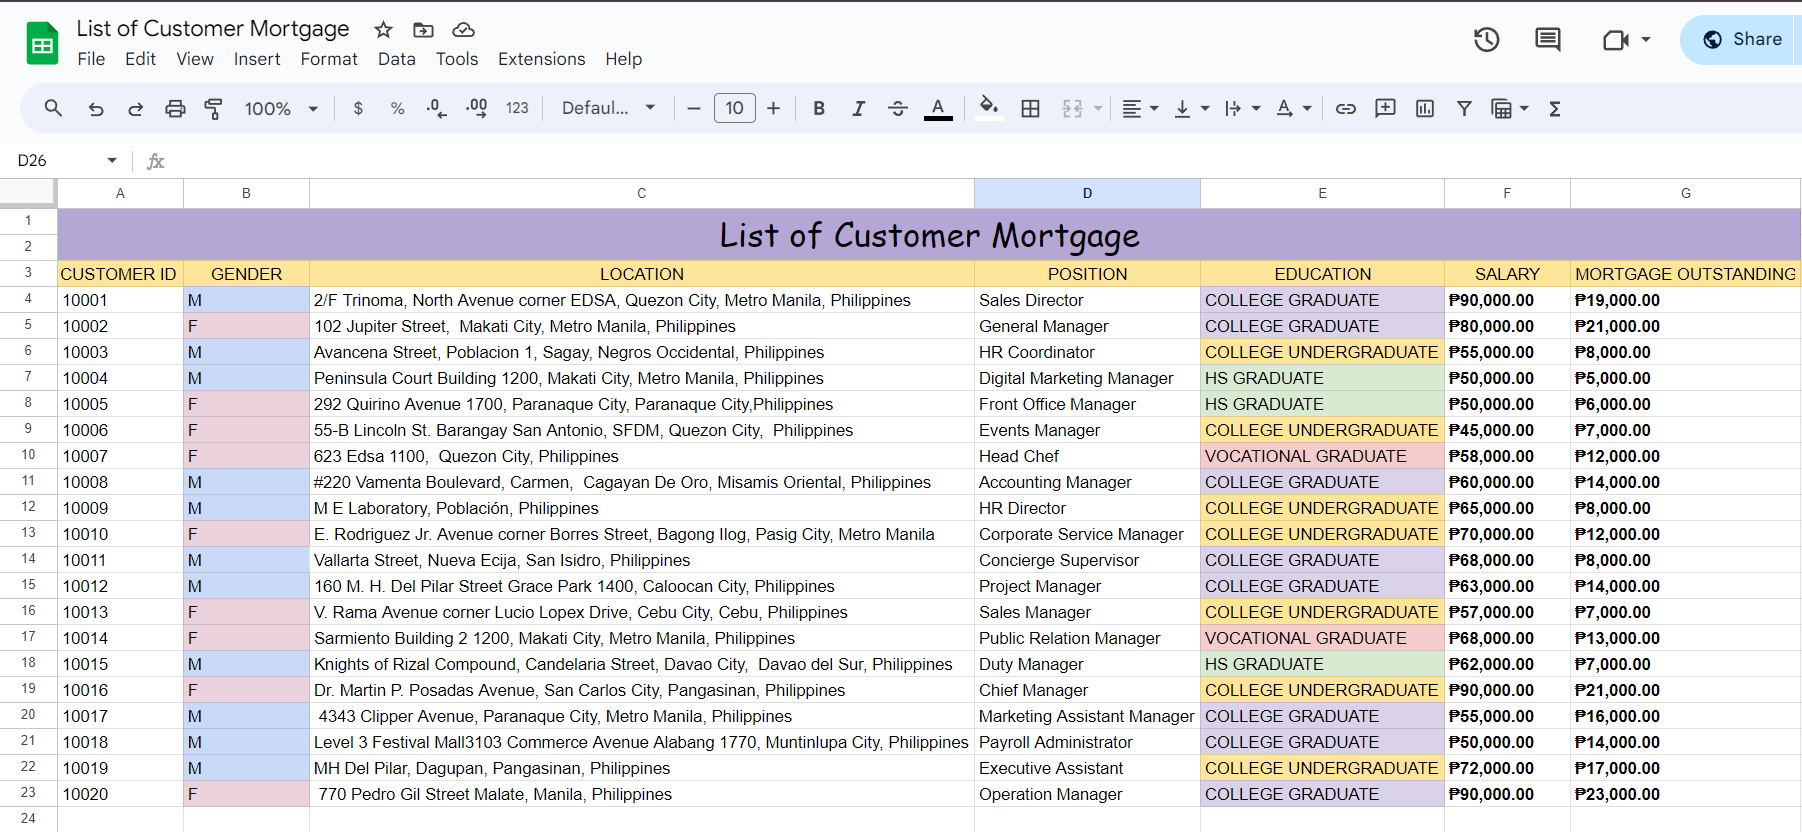
Task: Expand the horizontal align dropdown
Action: 1140,109
